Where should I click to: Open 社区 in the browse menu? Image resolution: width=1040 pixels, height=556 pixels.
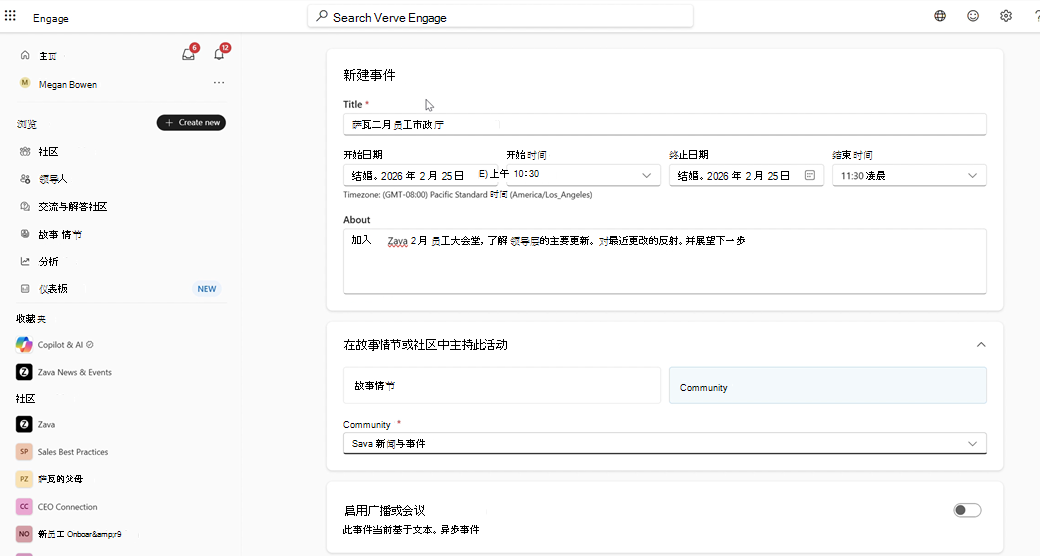point(48,151)
